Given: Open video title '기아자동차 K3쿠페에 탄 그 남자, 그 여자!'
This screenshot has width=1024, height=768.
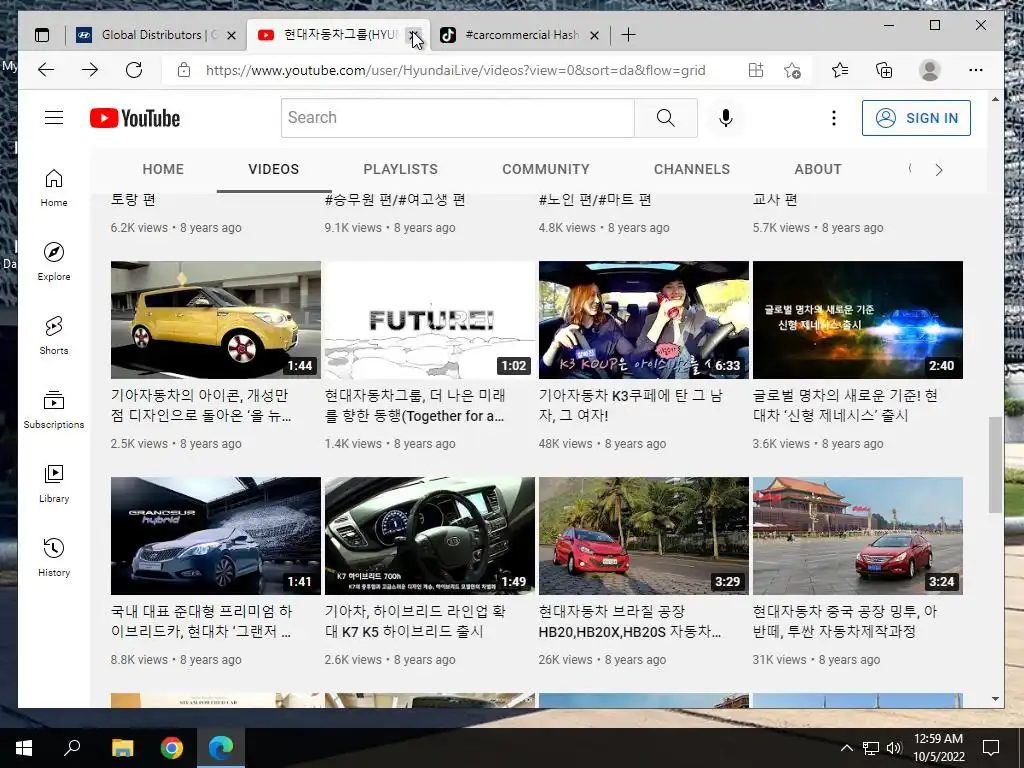Looking at the screenshot, I should [630, 406].
